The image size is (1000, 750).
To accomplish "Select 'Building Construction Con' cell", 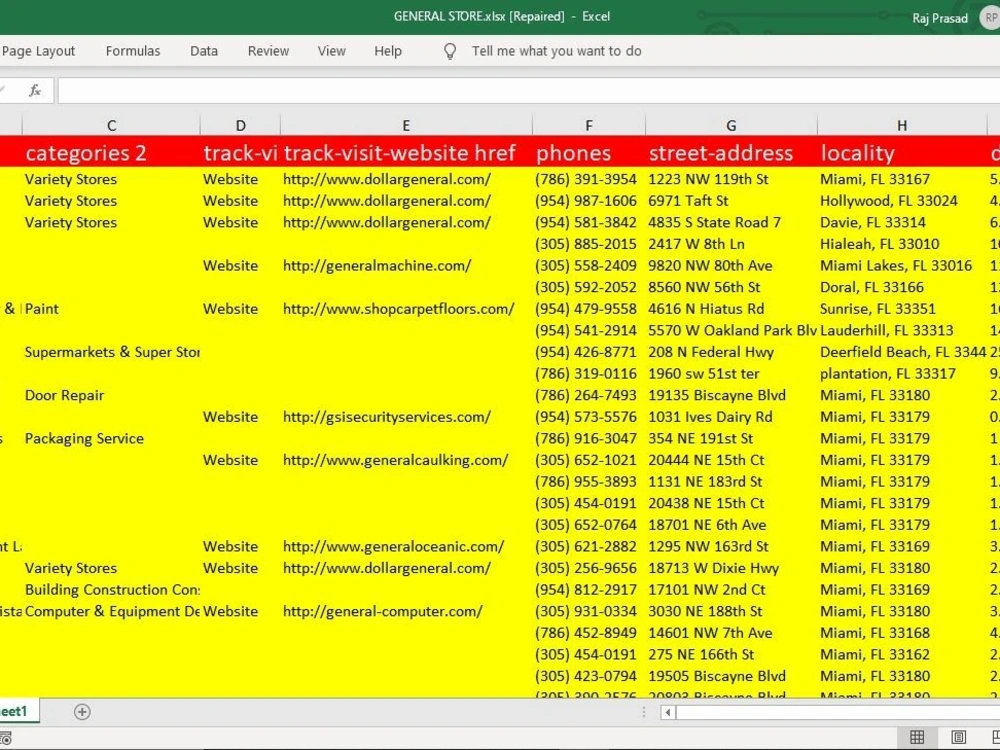I will pos(112,590).
